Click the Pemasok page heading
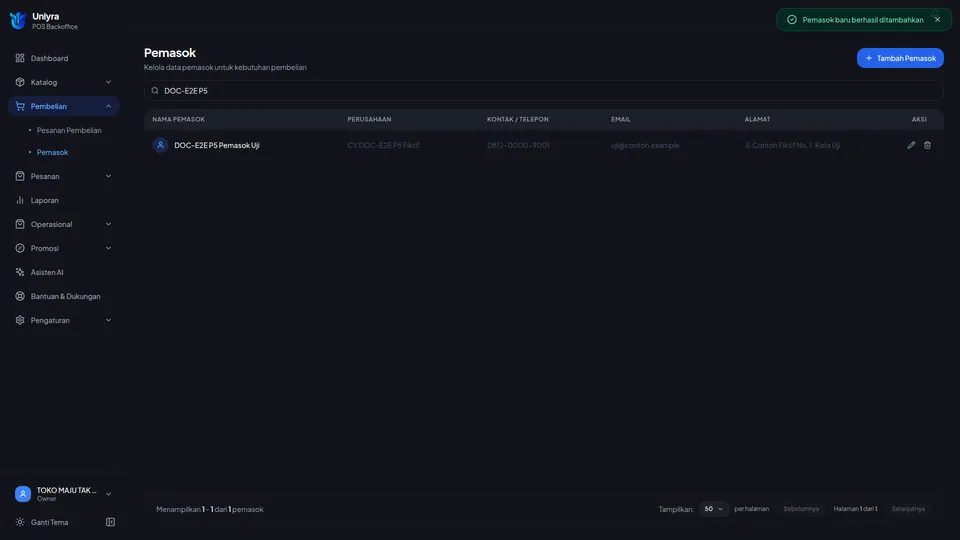 [170, 53]
